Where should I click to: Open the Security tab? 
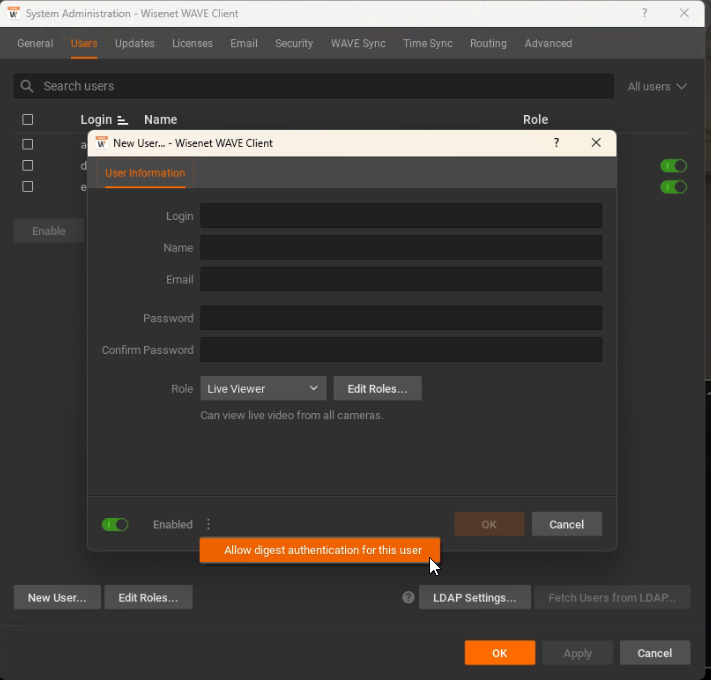pos(294,44)
